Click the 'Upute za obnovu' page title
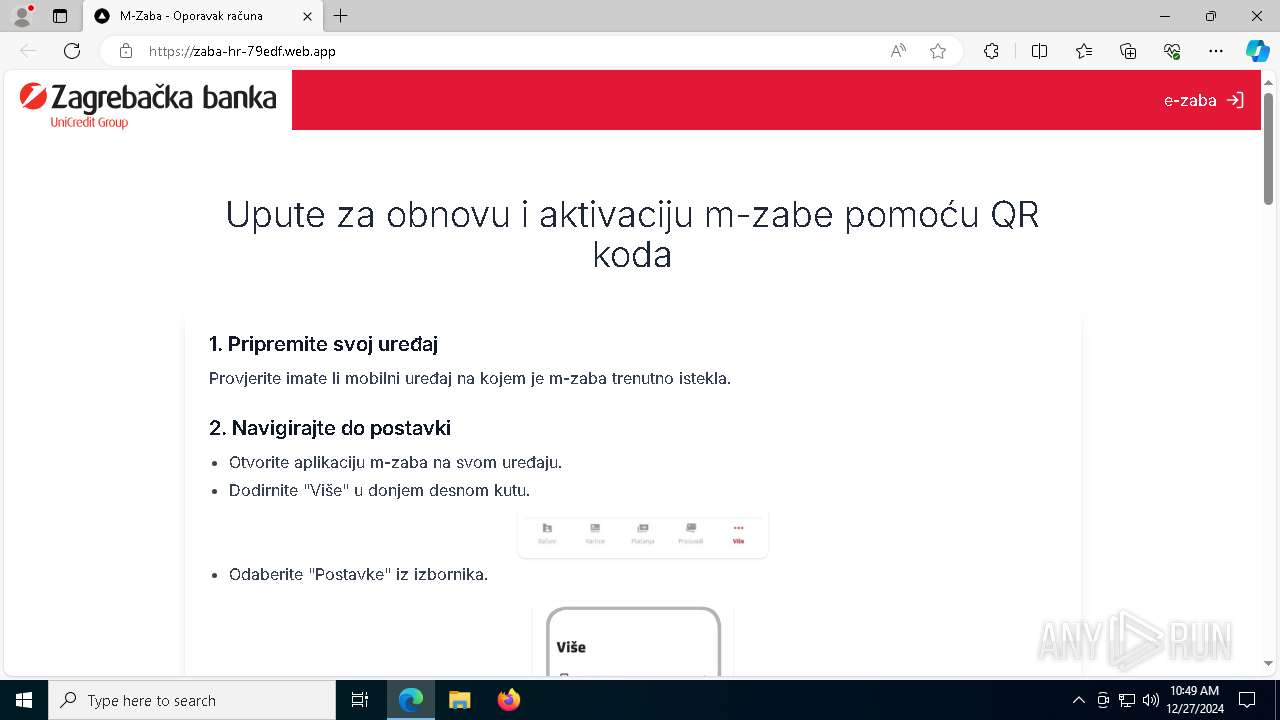Viewport: 1280px width, 720px height. [632, 234]
